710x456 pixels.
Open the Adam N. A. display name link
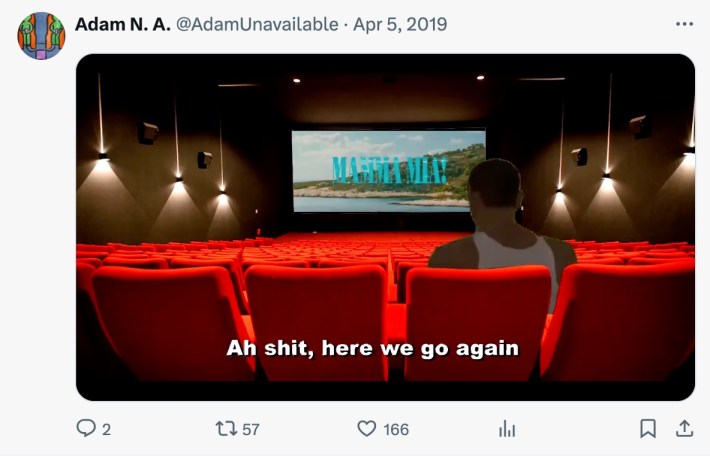[122, 24]
